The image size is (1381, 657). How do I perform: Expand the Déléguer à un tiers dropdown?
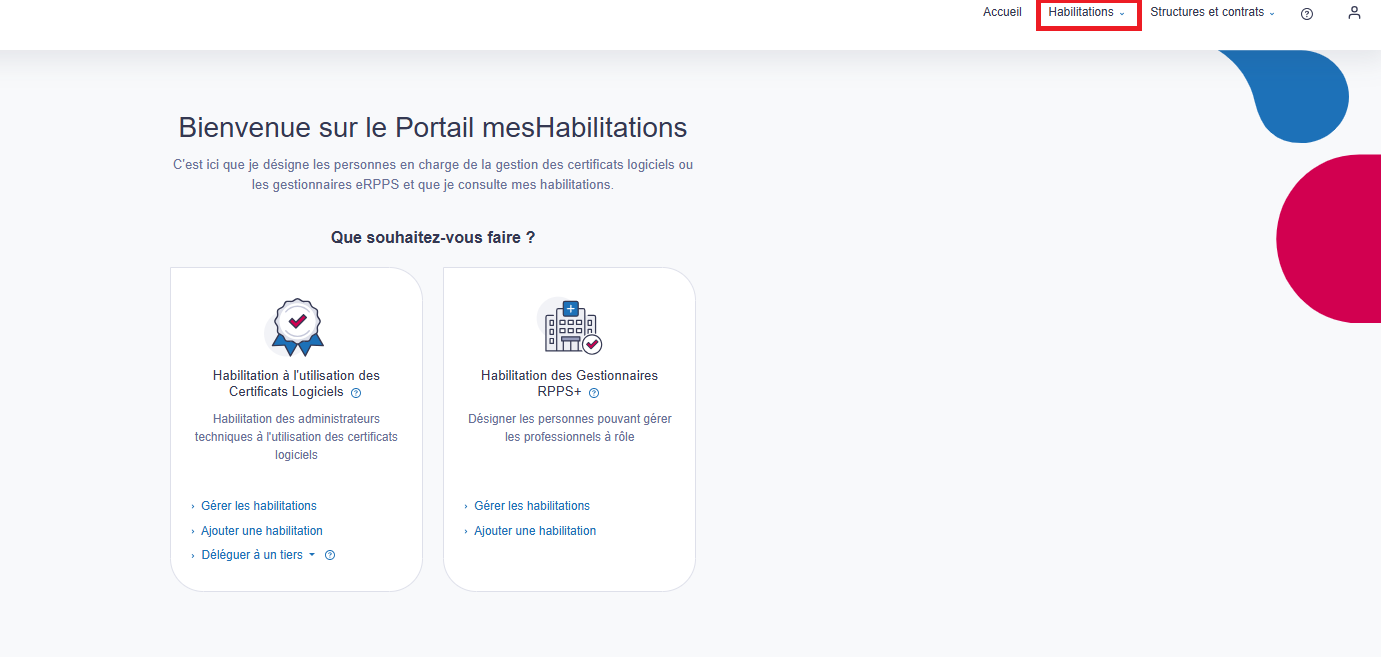point(258,555)
